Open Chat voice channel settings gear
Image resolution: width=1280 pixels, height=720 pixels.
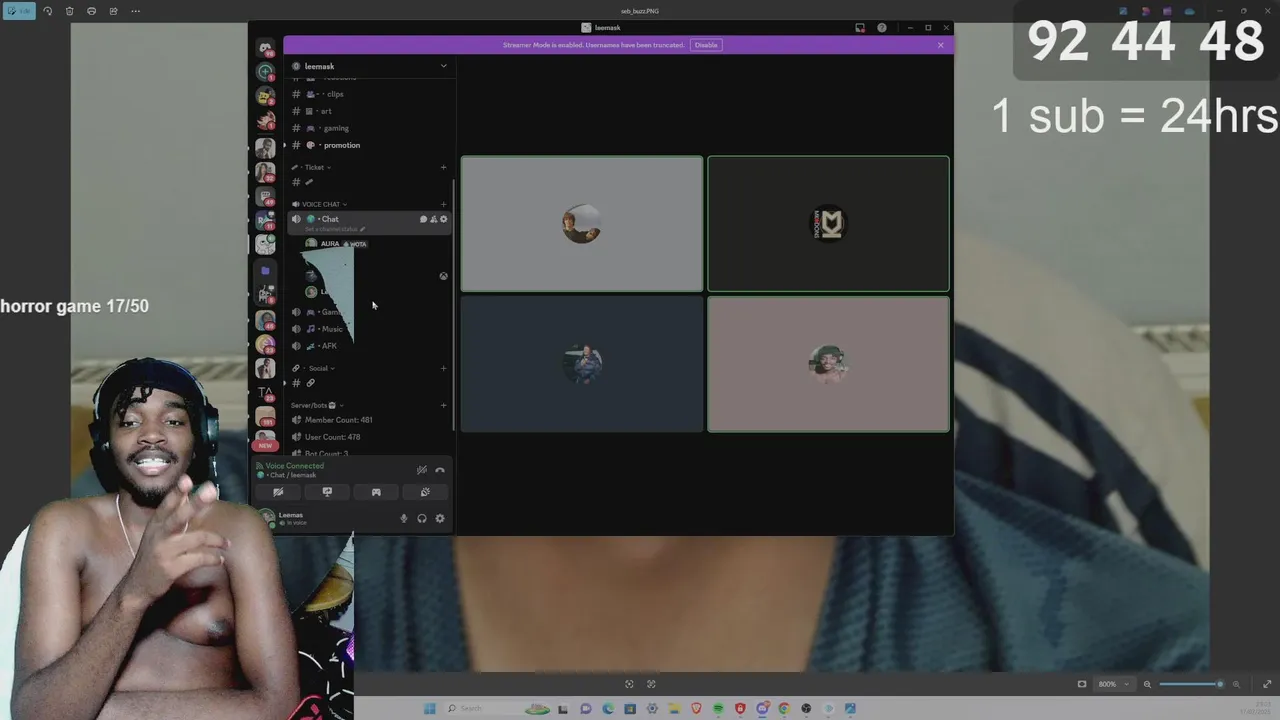[x=444, y=219]
